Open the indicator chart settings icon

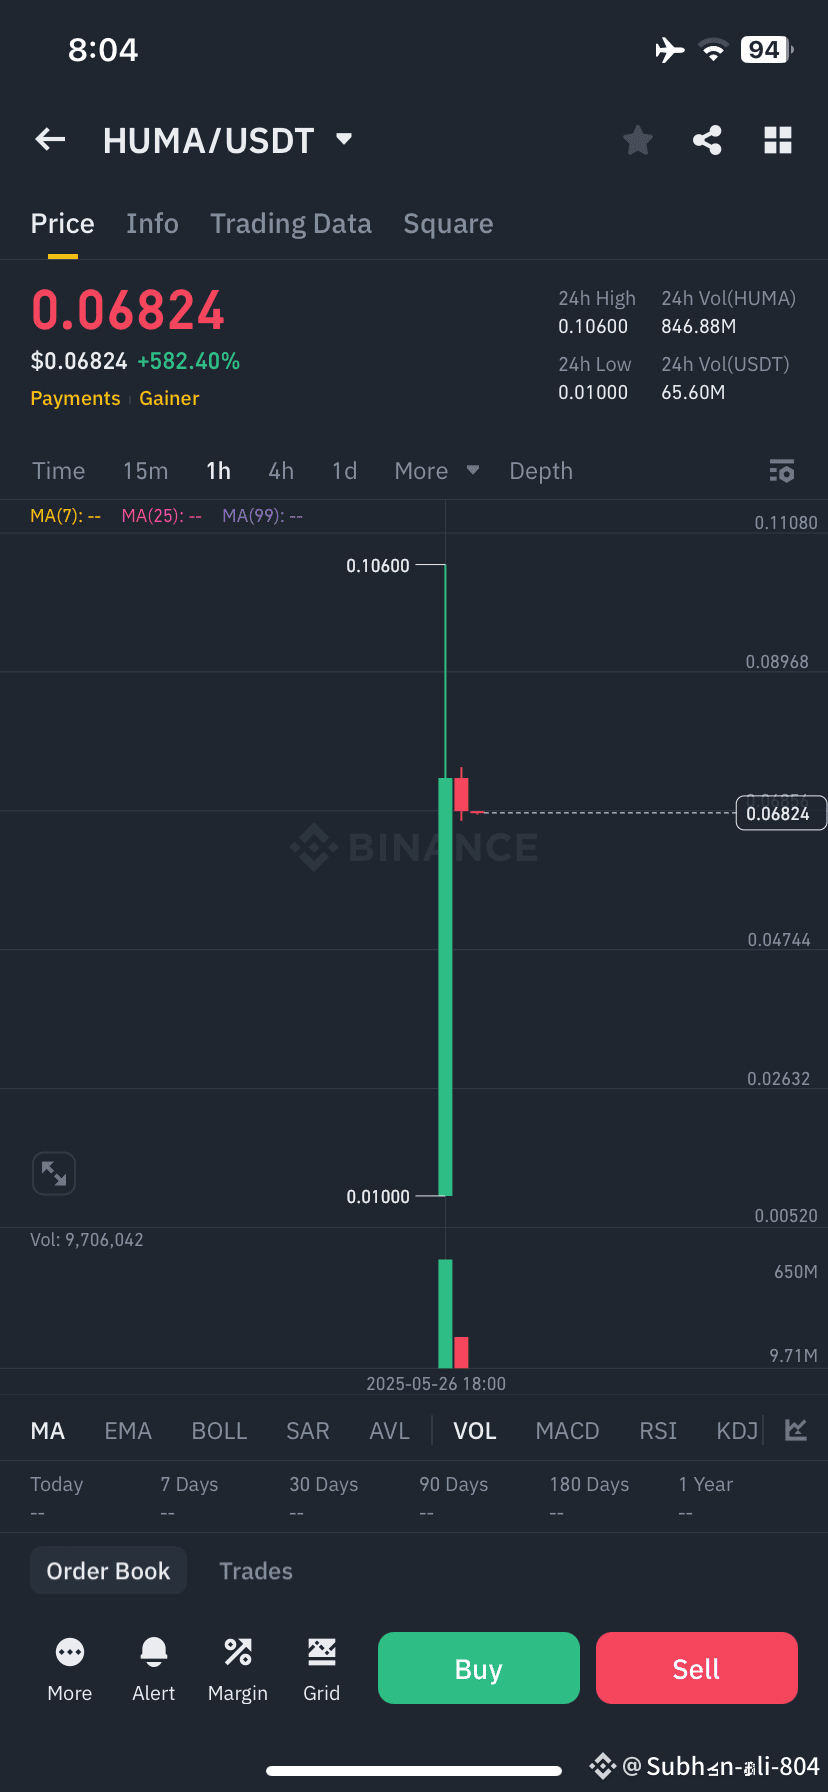(796, 1430)
